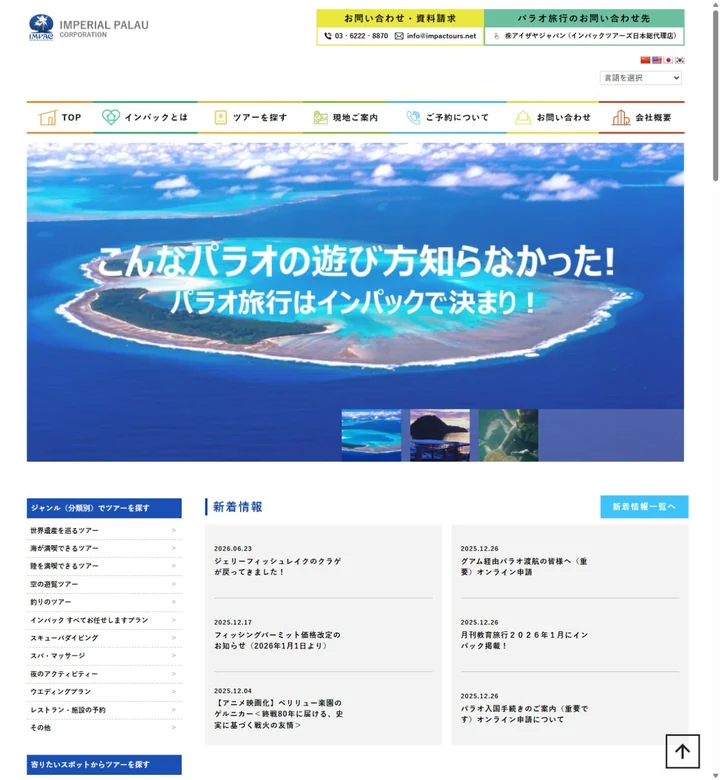Open スキューバダイビング category

point(104,638)
